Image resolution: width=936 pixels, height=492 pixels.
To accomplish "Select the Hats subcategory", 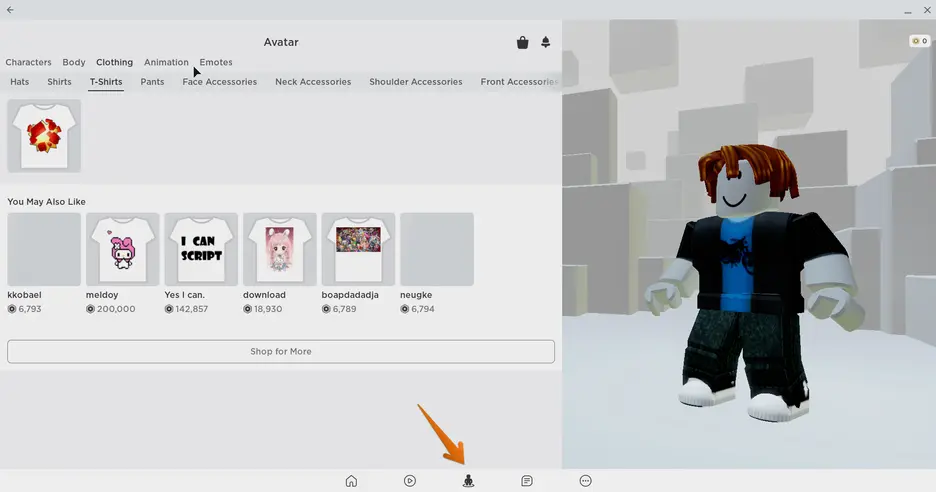I will [20, 82].
